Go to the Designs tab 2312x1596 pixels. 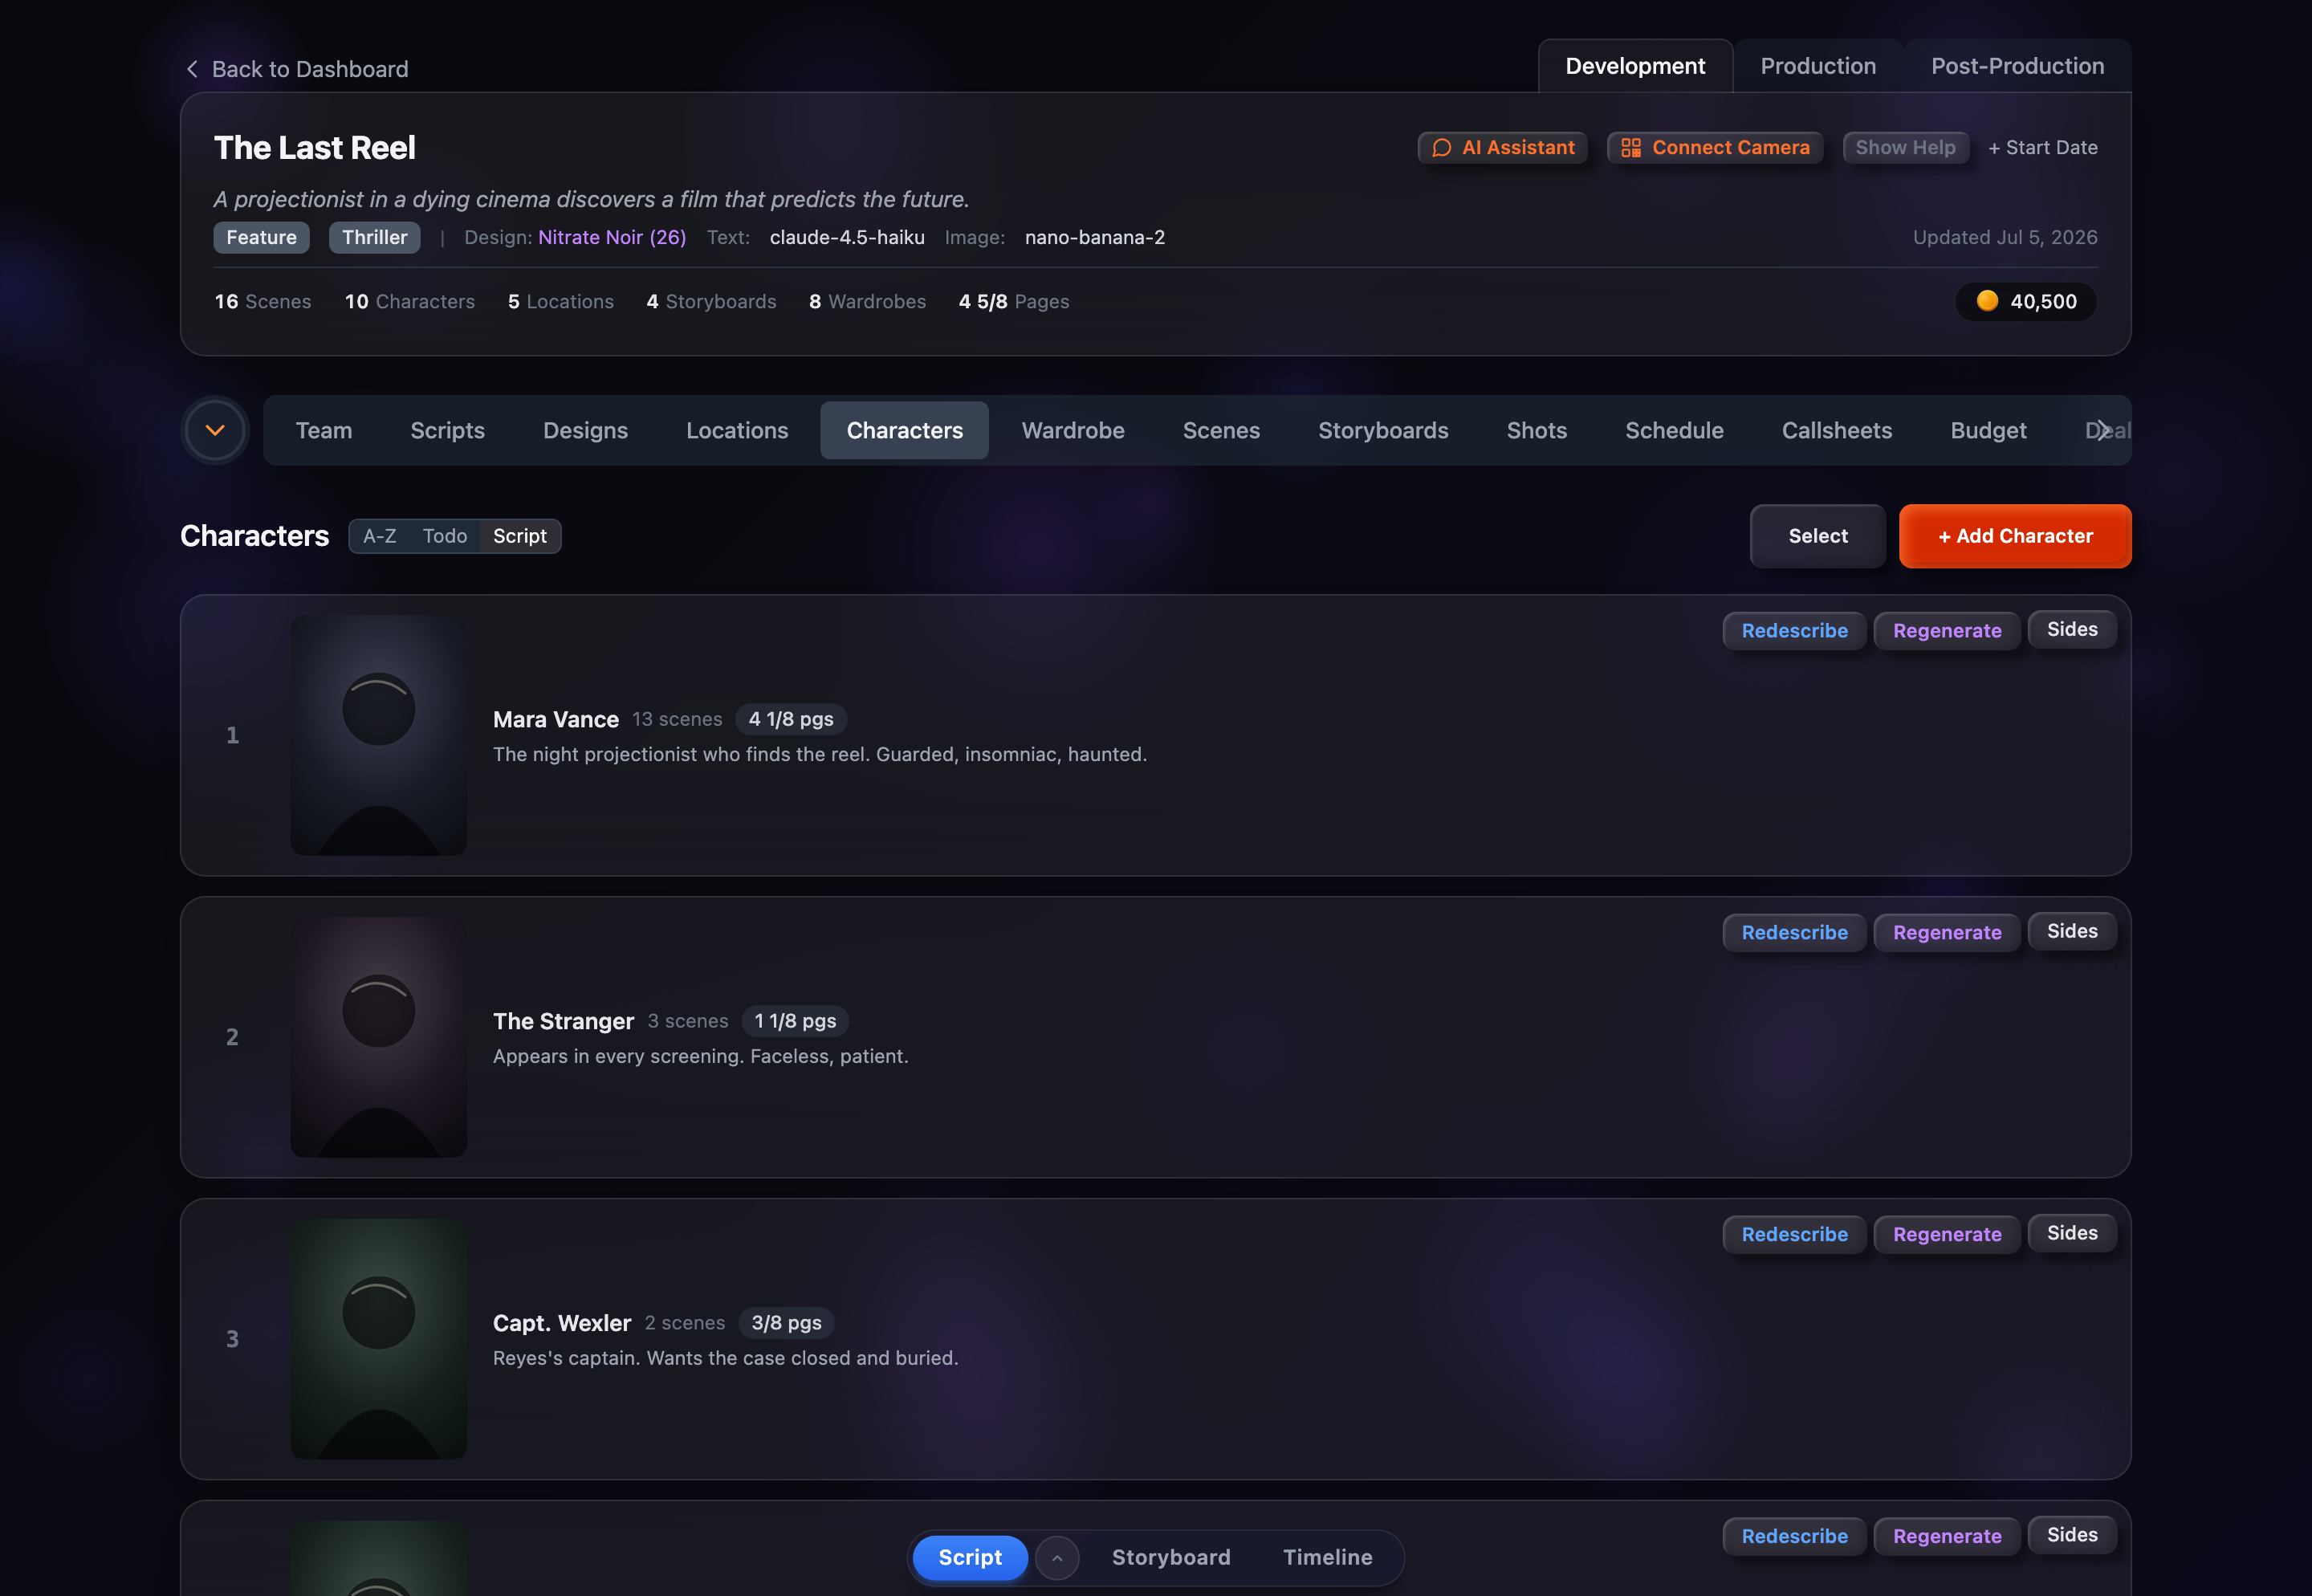point(585,430)
